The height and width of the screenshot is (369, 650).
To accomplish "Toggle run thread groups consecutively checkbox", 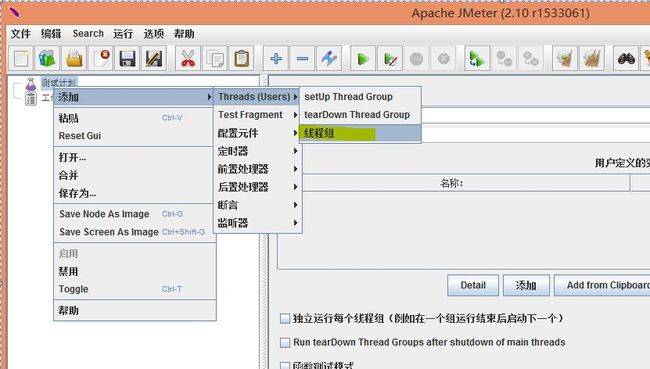I will pyautogui.click(x=285, y=318).
